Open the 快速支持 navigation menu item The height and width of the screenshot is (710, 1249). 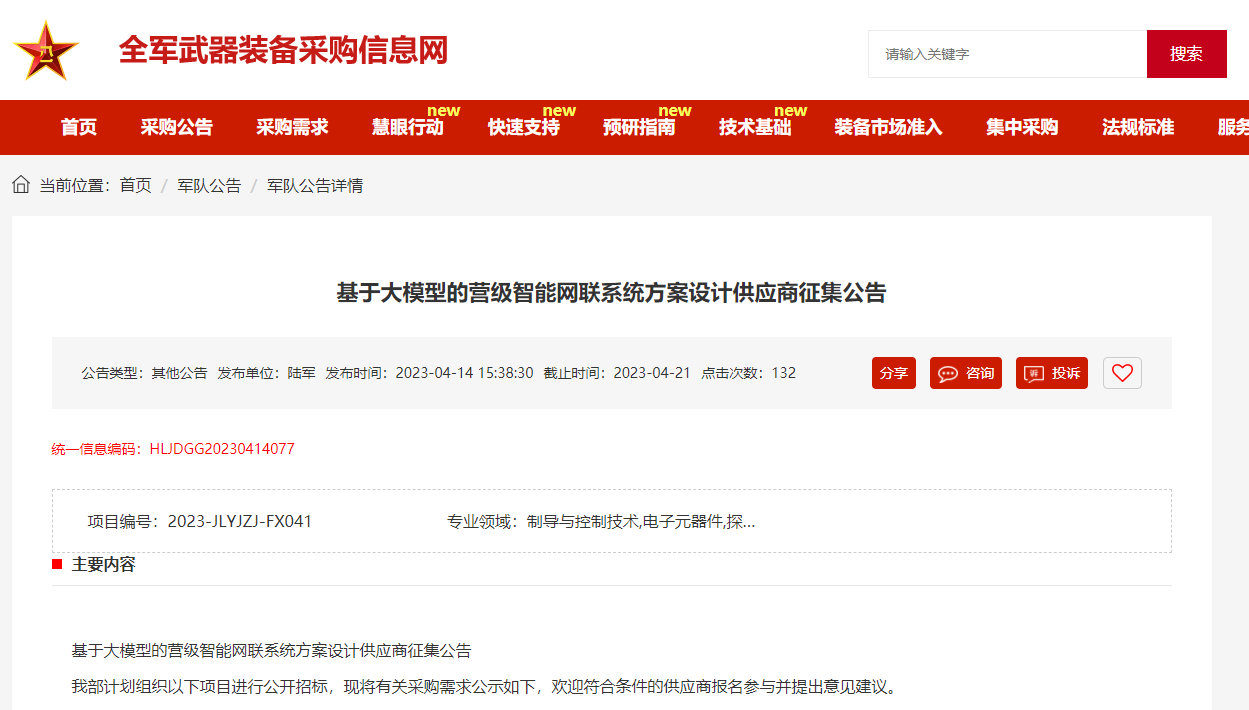tap(524, 127)
